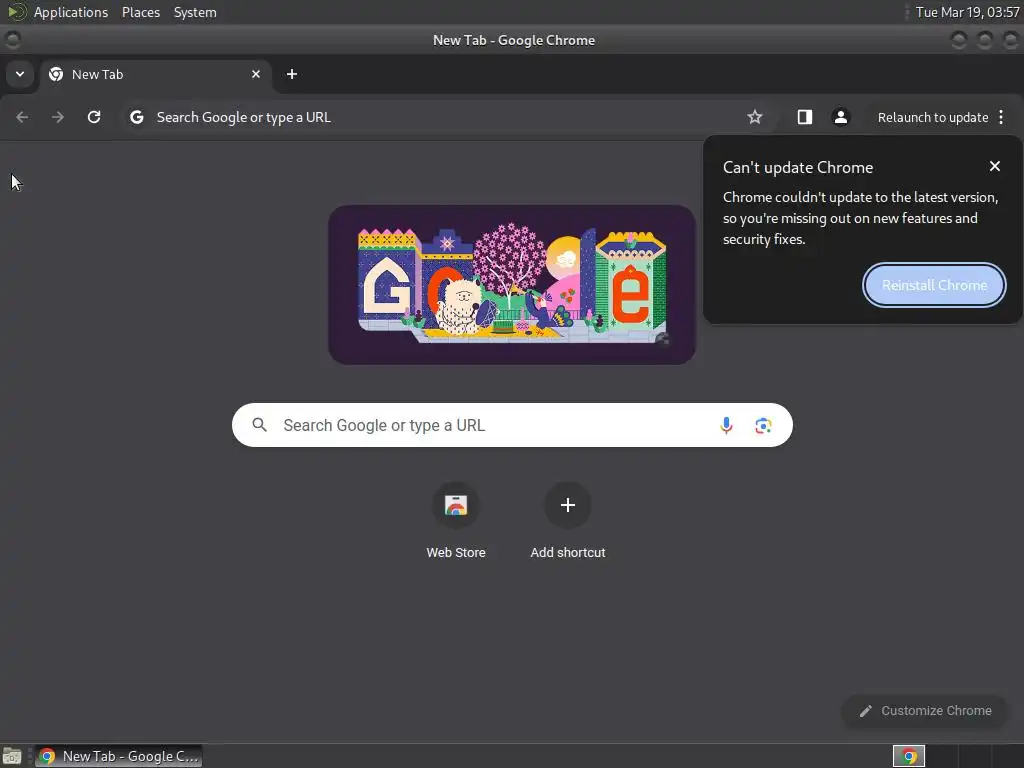Bookmark this tab with the star icon
Viewport: 1024px width, 768px height.
755,117
